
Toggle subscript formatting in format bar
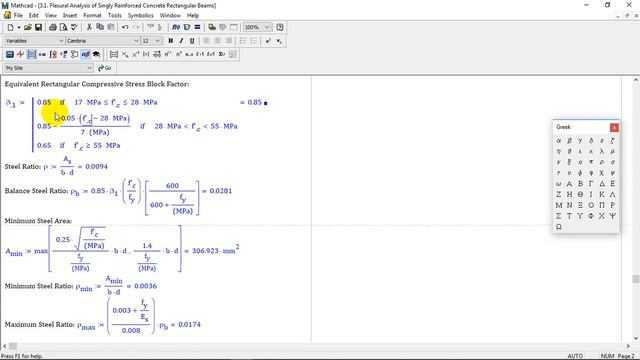click(x=279, y=41)
